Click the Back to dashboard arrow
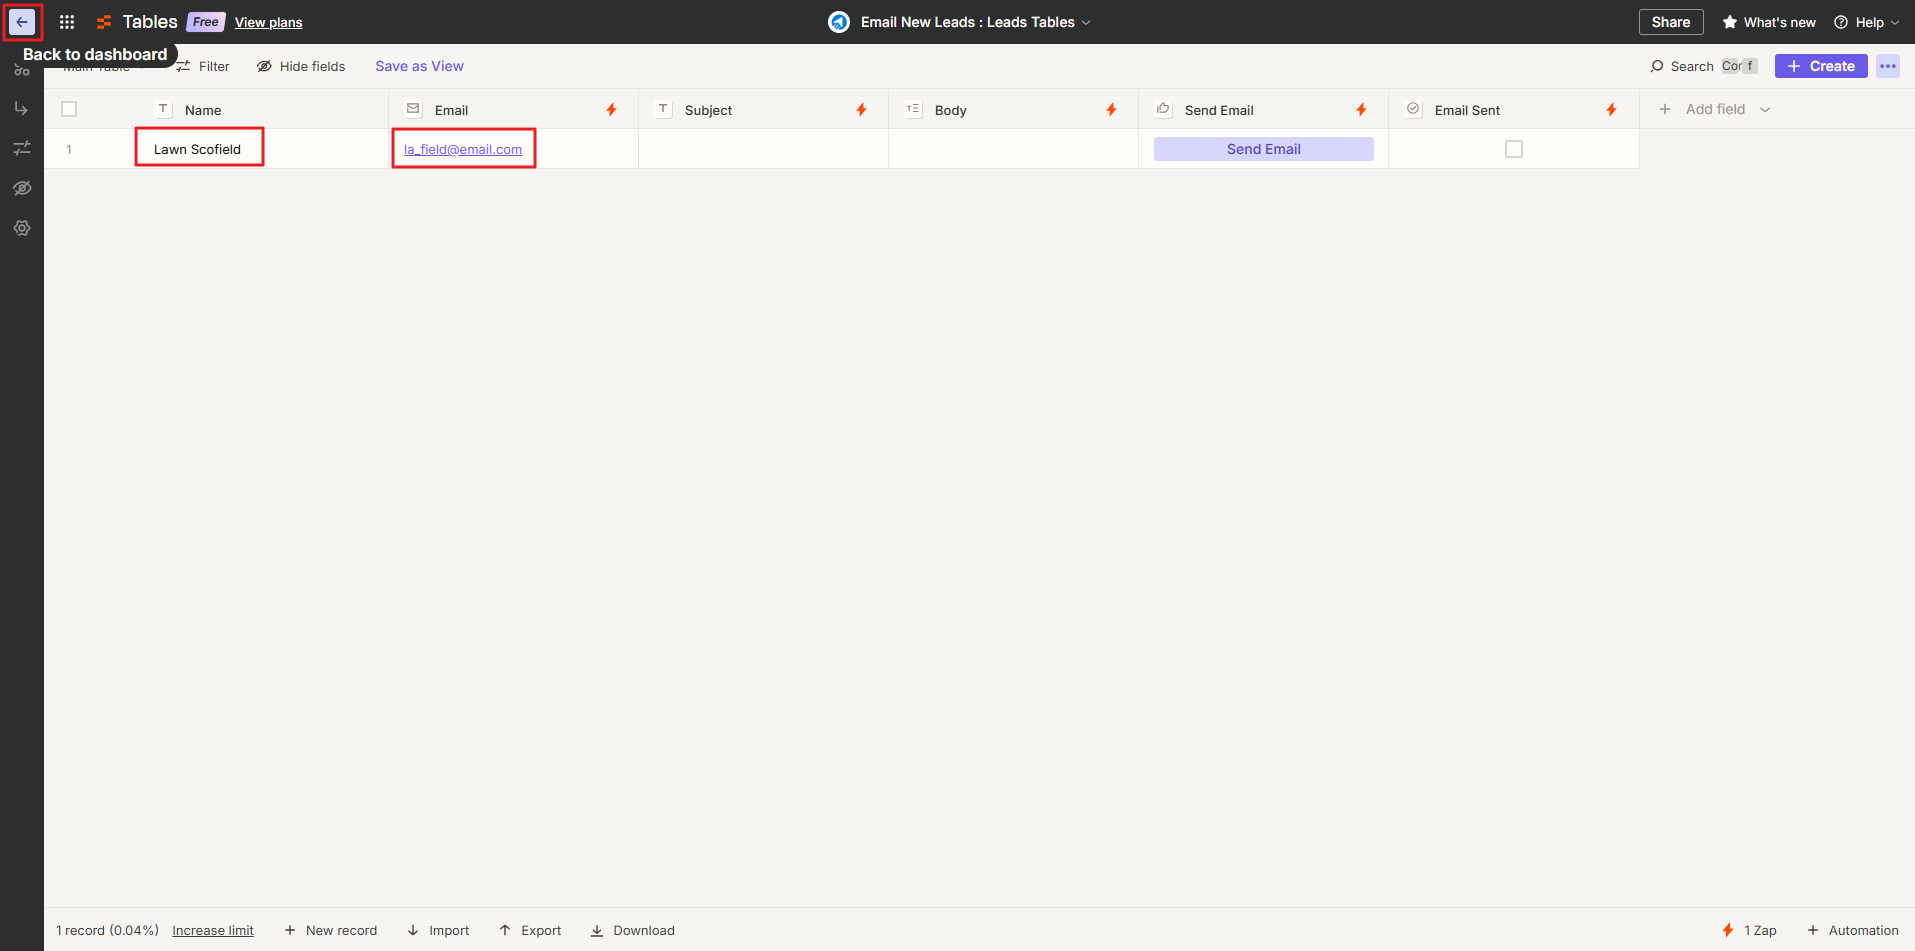The width and height of the screenshot is (1915, 951). [22, 22]
